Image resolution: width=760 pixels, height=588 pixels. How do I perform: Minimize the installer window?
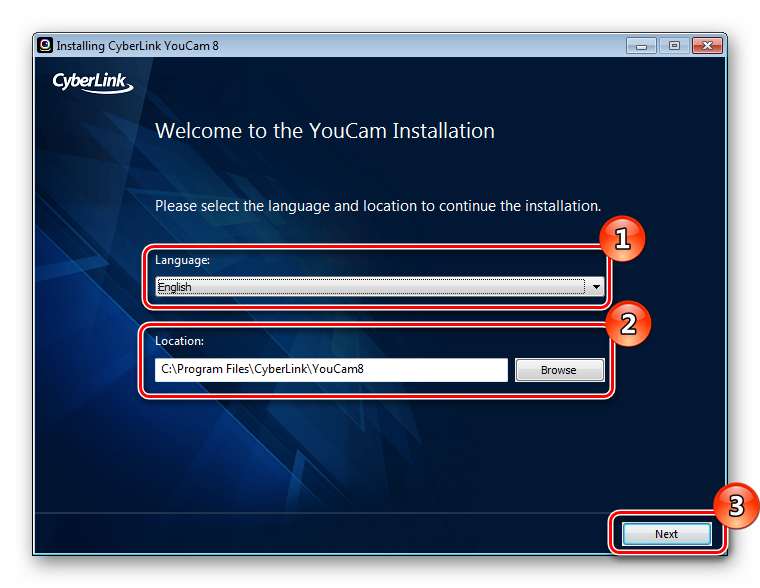[x=641, y=46]
